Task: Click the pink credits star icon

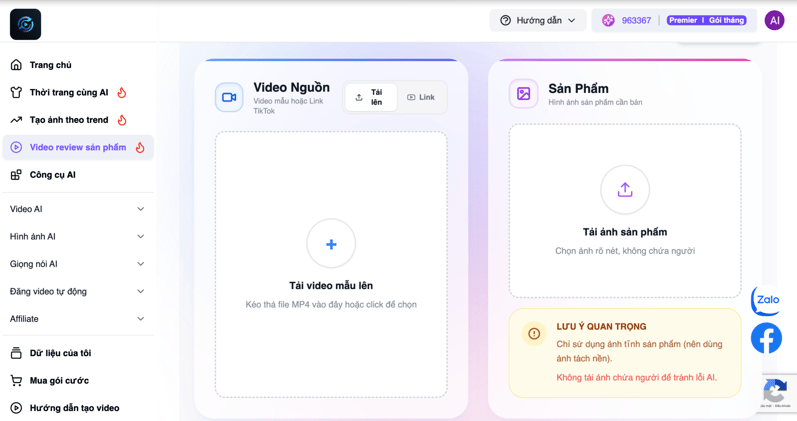Action: 608,20
